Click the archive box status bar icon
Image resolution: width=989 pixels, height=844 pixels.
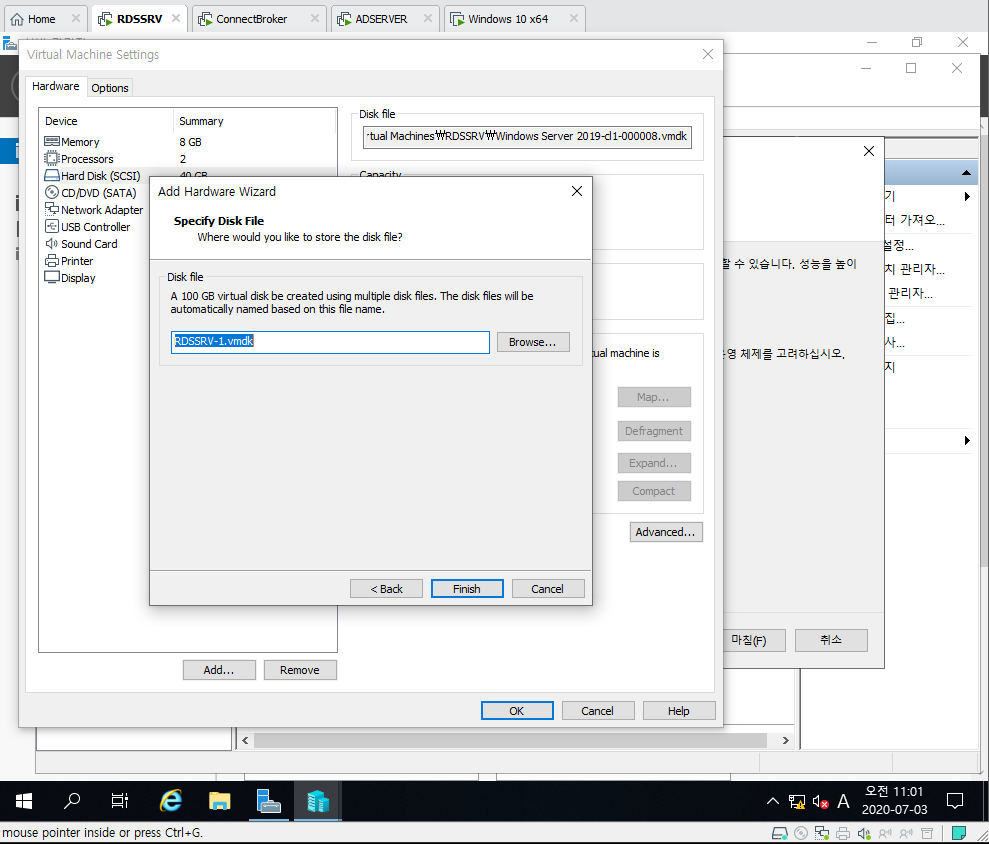pyautogui.click(x=927, y=833)
